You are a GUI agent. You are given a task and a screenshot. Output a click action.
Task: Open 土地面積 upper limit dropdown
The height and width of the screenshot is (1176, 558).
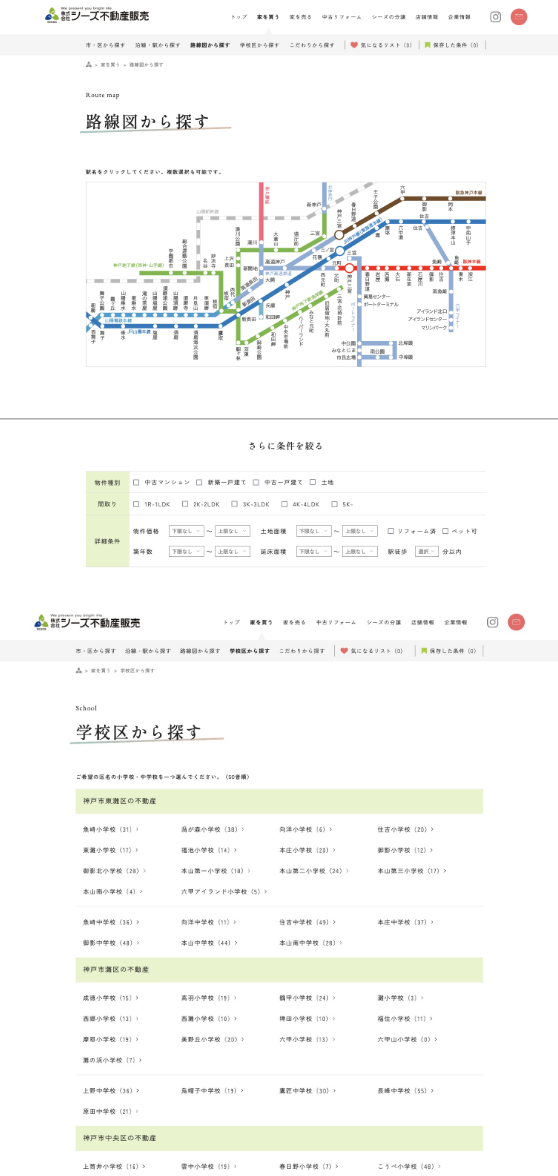(359, 531)
